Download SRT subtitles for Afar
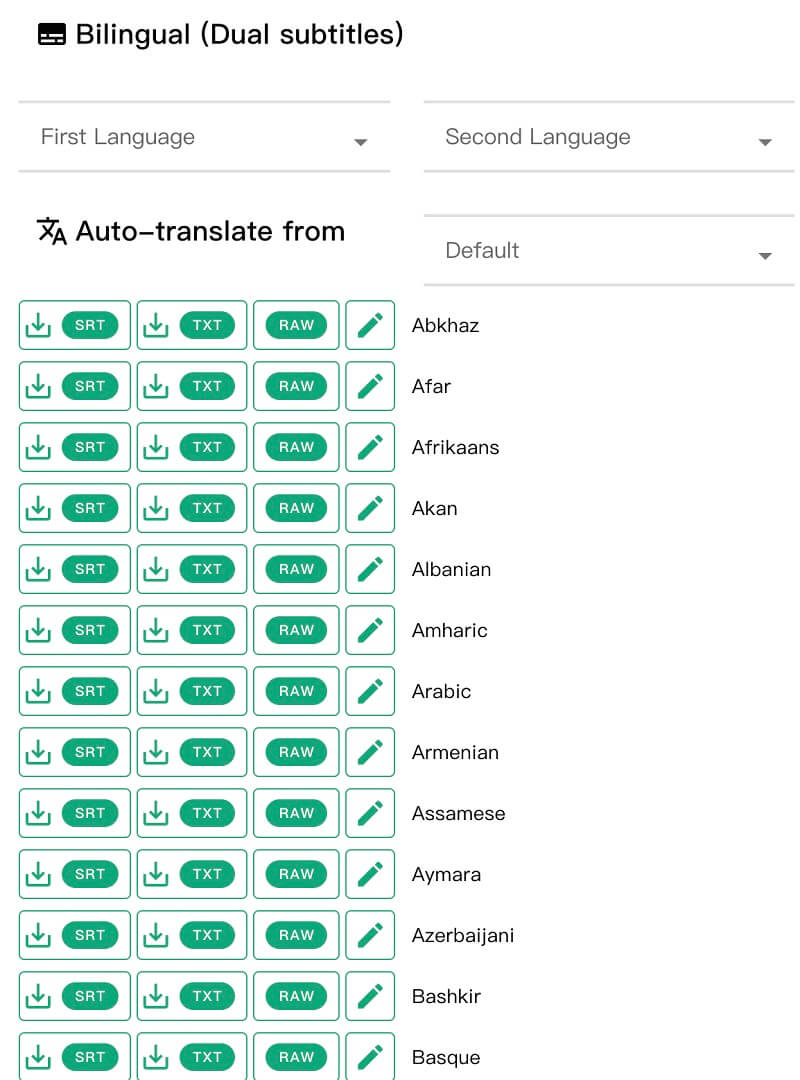800x1080 pixels. pyautogui.click(x=74, y=386)
